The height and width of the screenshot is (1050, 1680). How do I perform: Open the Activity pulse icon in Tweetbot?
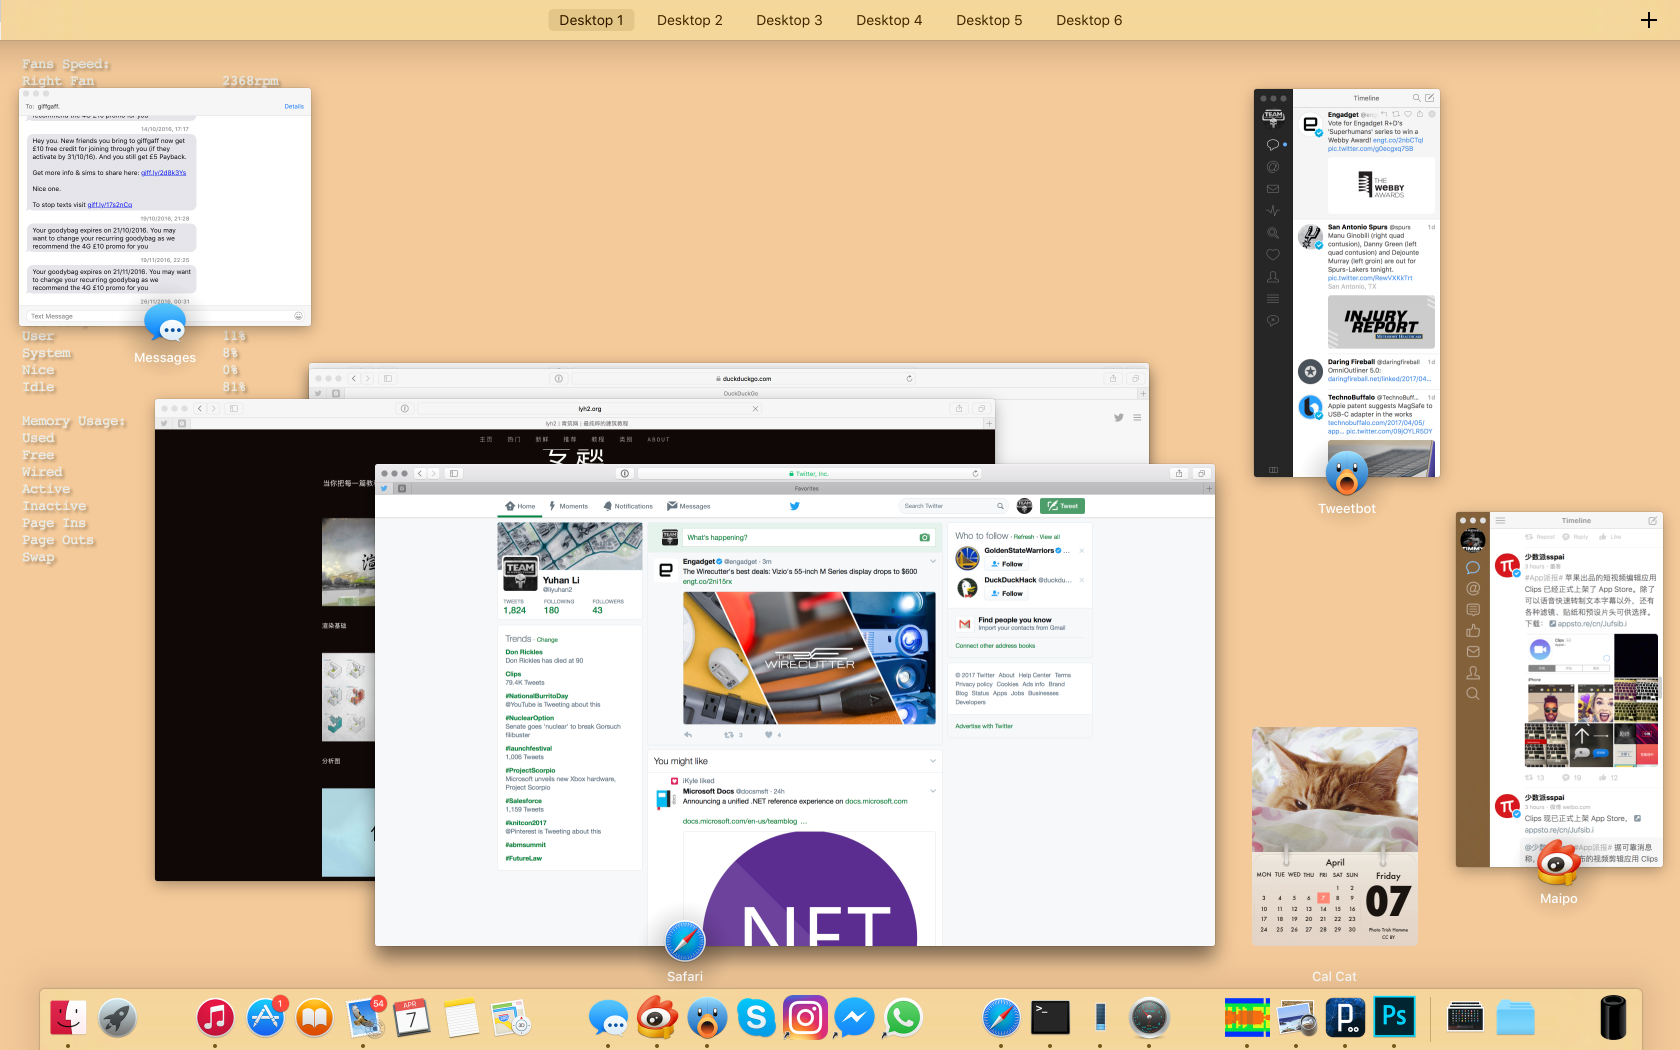click(x=1273, y=211)
